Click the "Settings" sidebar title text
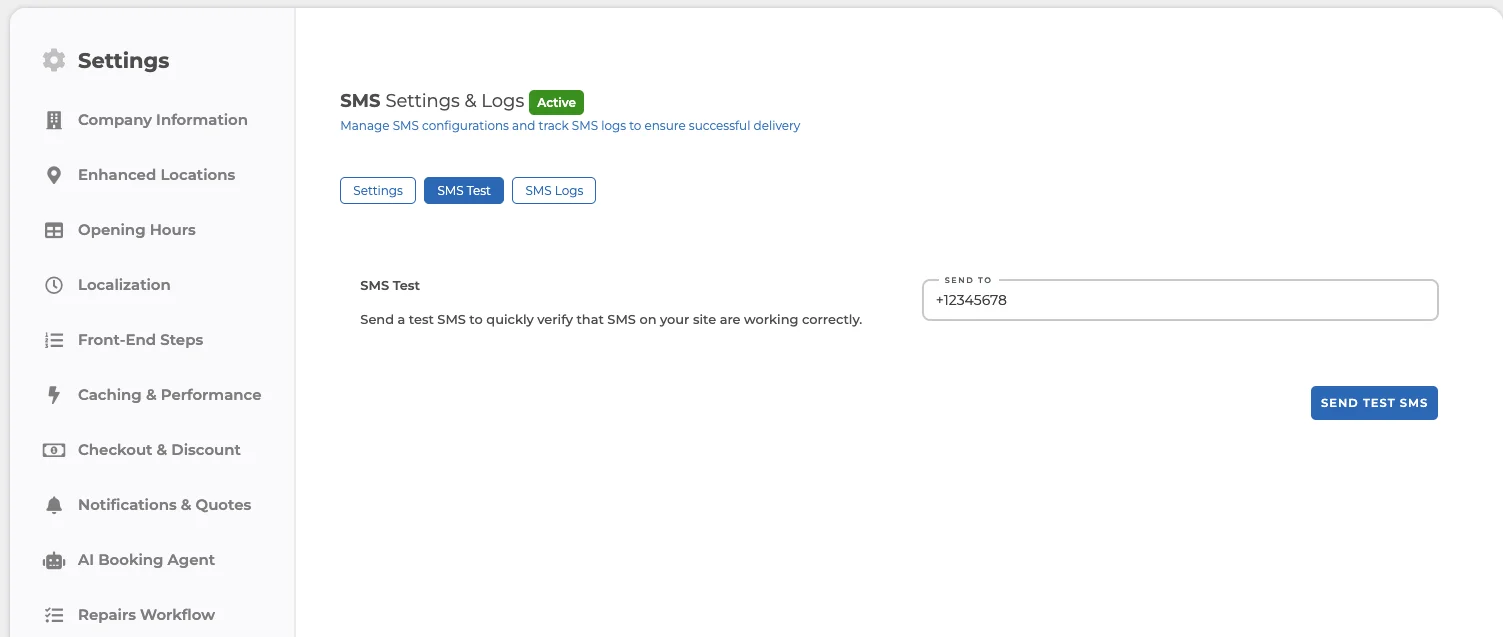The image size is (1503, 637). (124, 61)
